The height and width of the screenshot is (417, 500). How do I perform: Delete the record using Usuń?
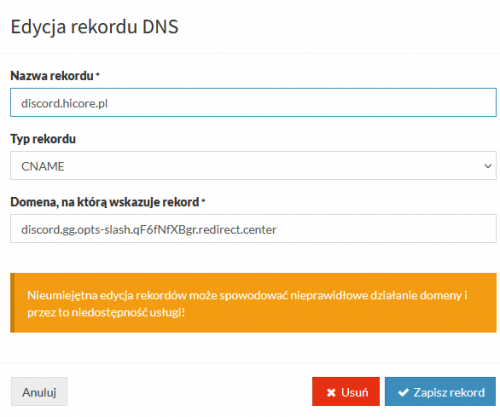tap(346, 392)
